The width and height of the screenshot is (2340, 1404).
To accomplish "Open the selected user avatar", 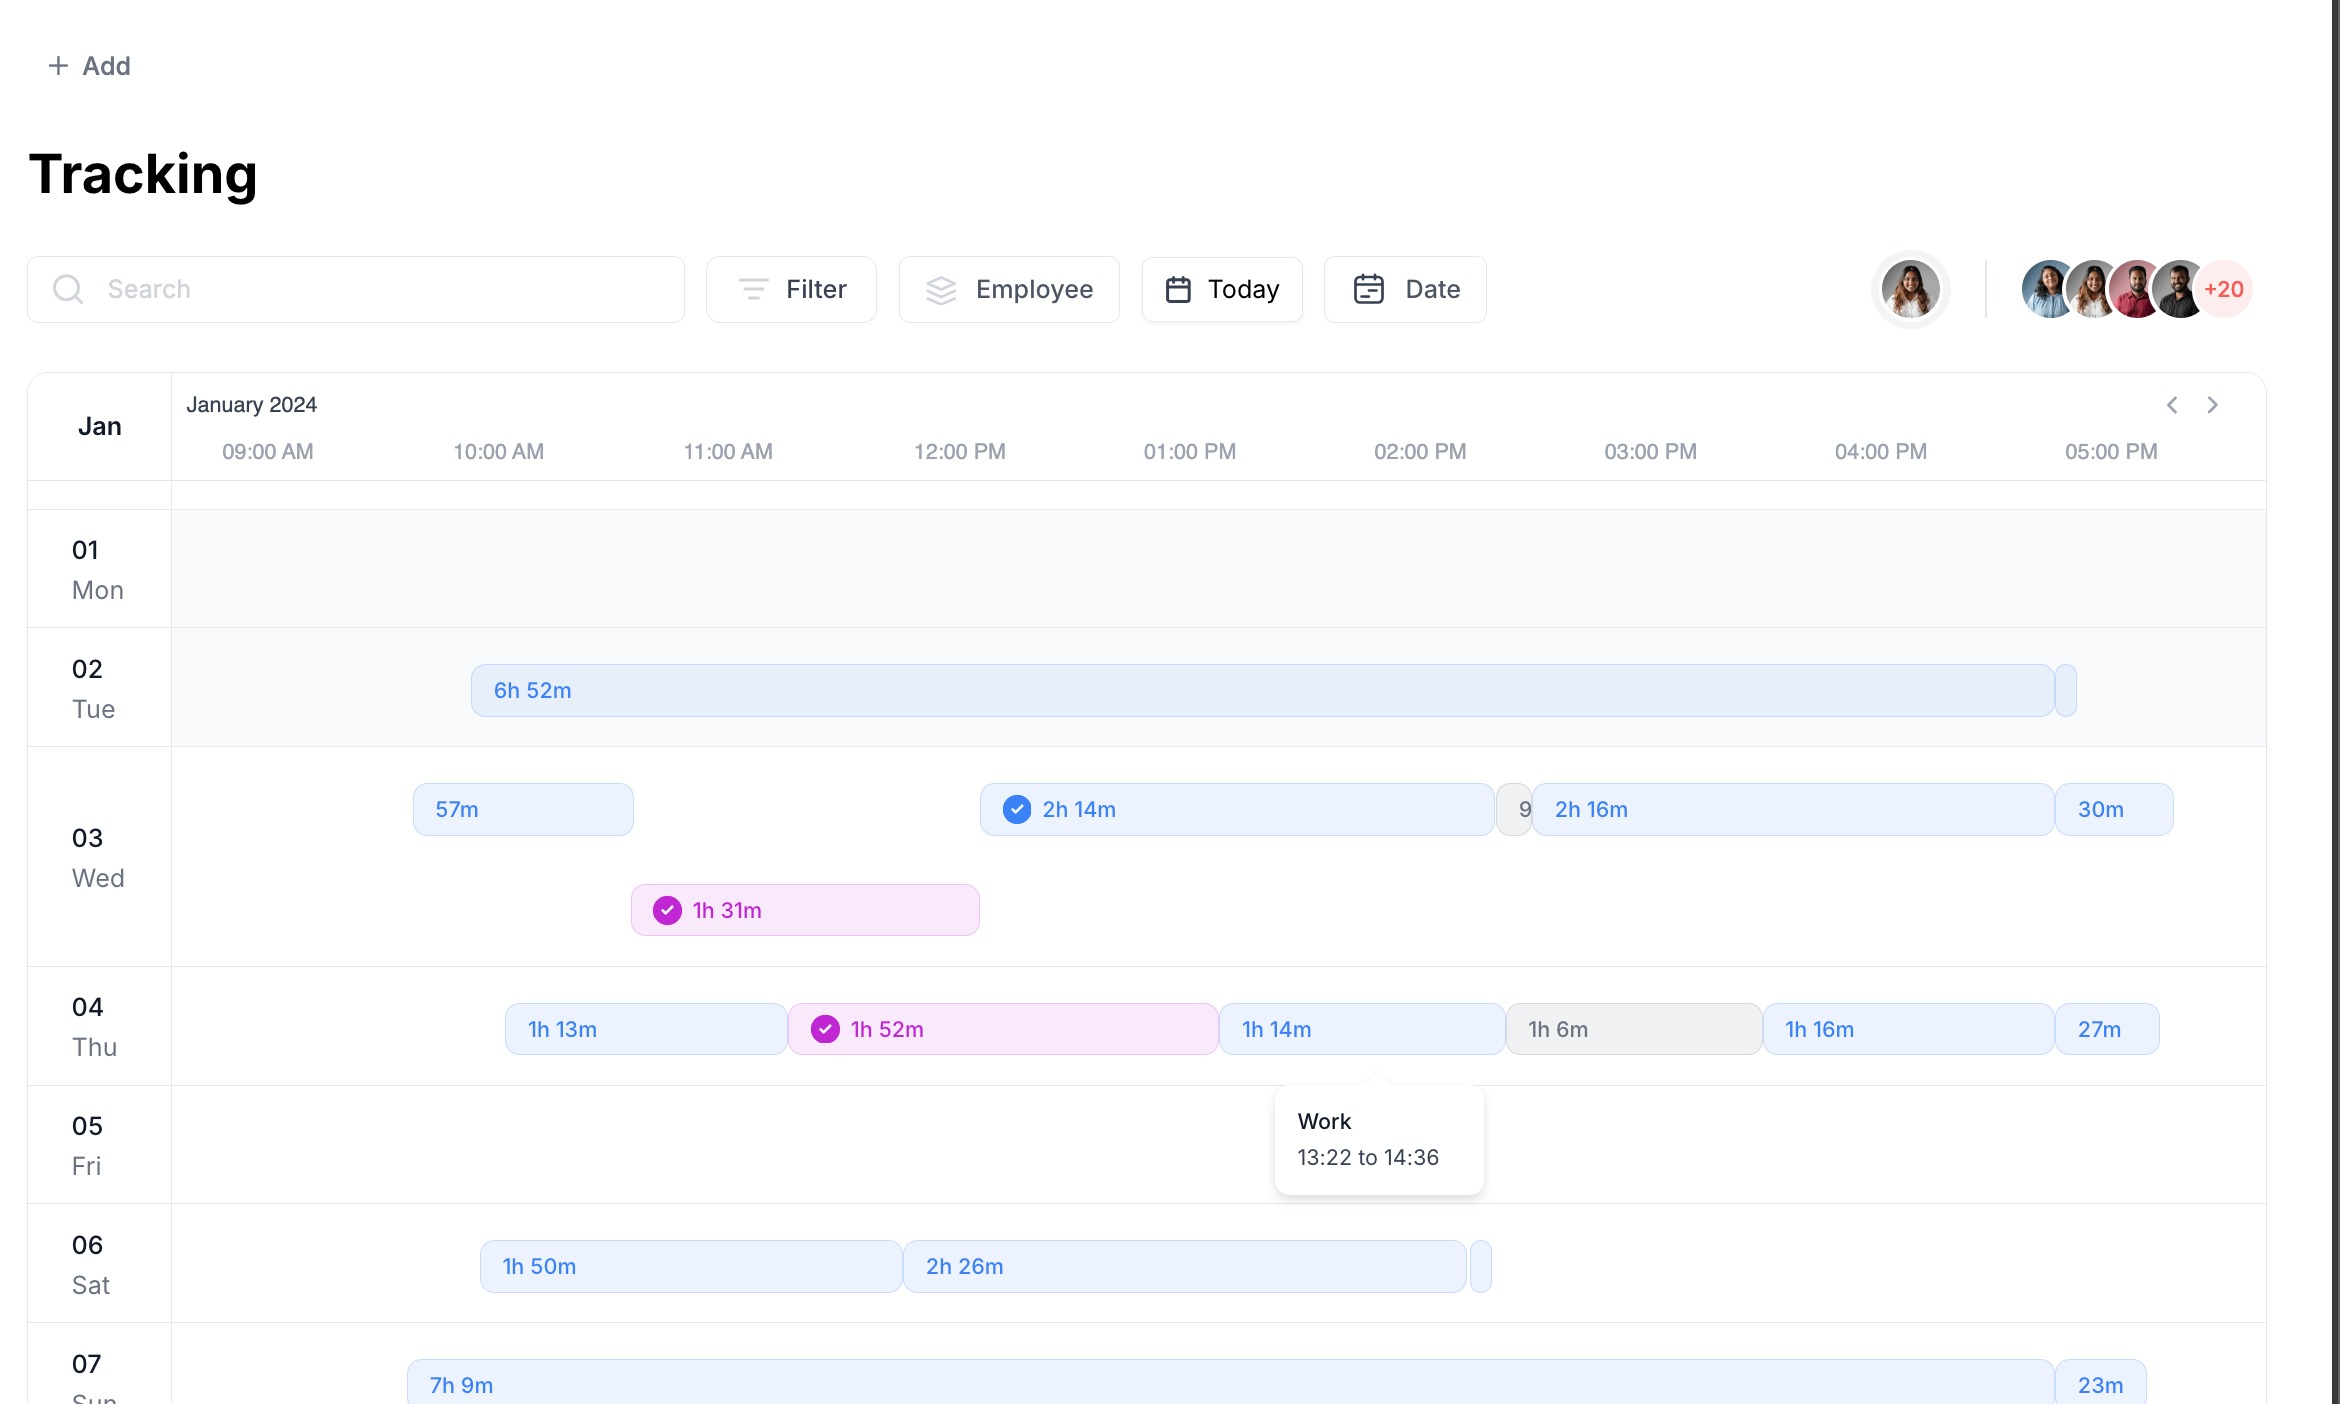I will tap(1910, 289).
